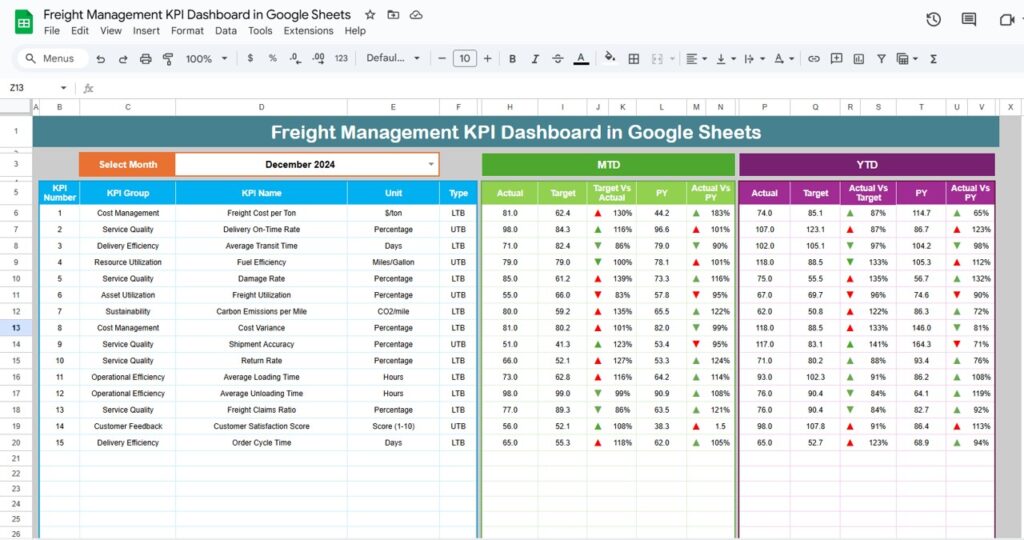1024x540 pixels.
Task: Click the Merge cells icon
Action: [657, 59]
